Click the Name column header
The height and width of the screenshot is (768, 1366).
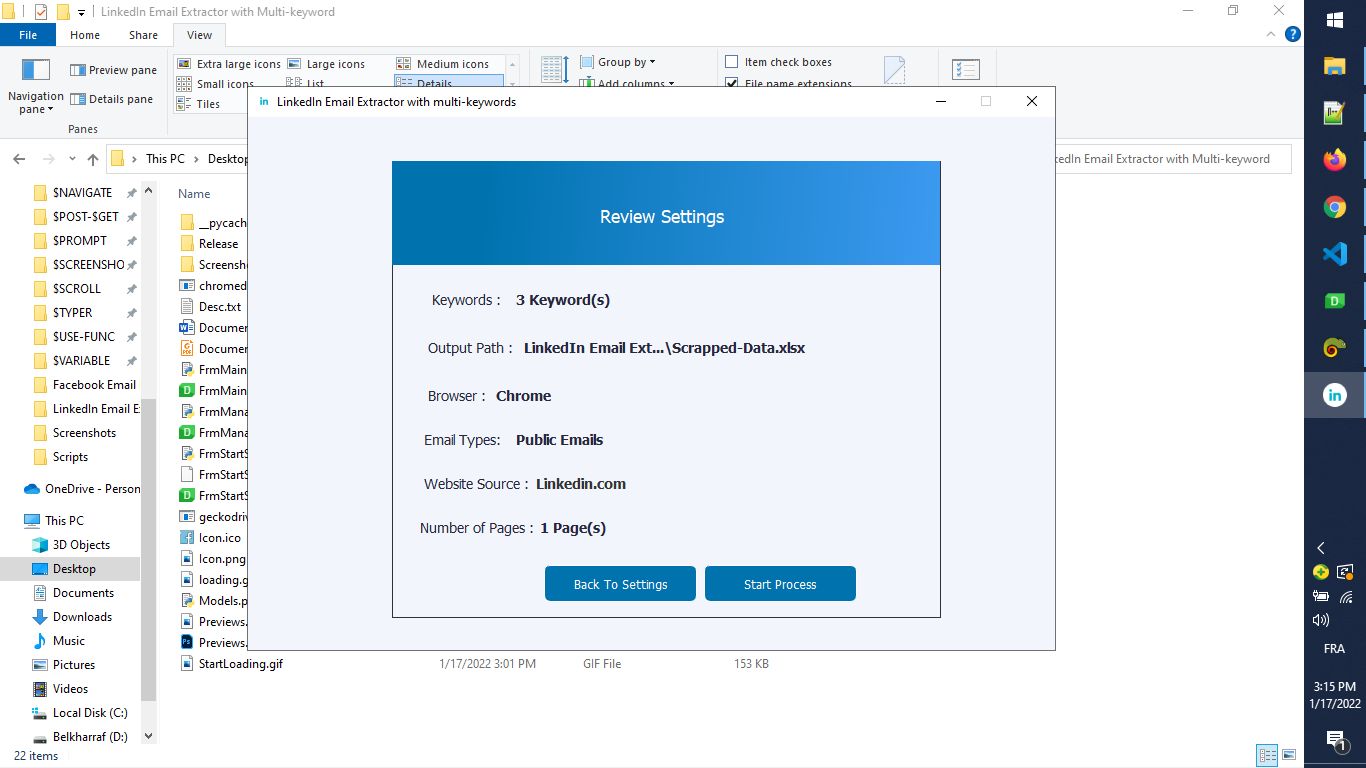194,194
